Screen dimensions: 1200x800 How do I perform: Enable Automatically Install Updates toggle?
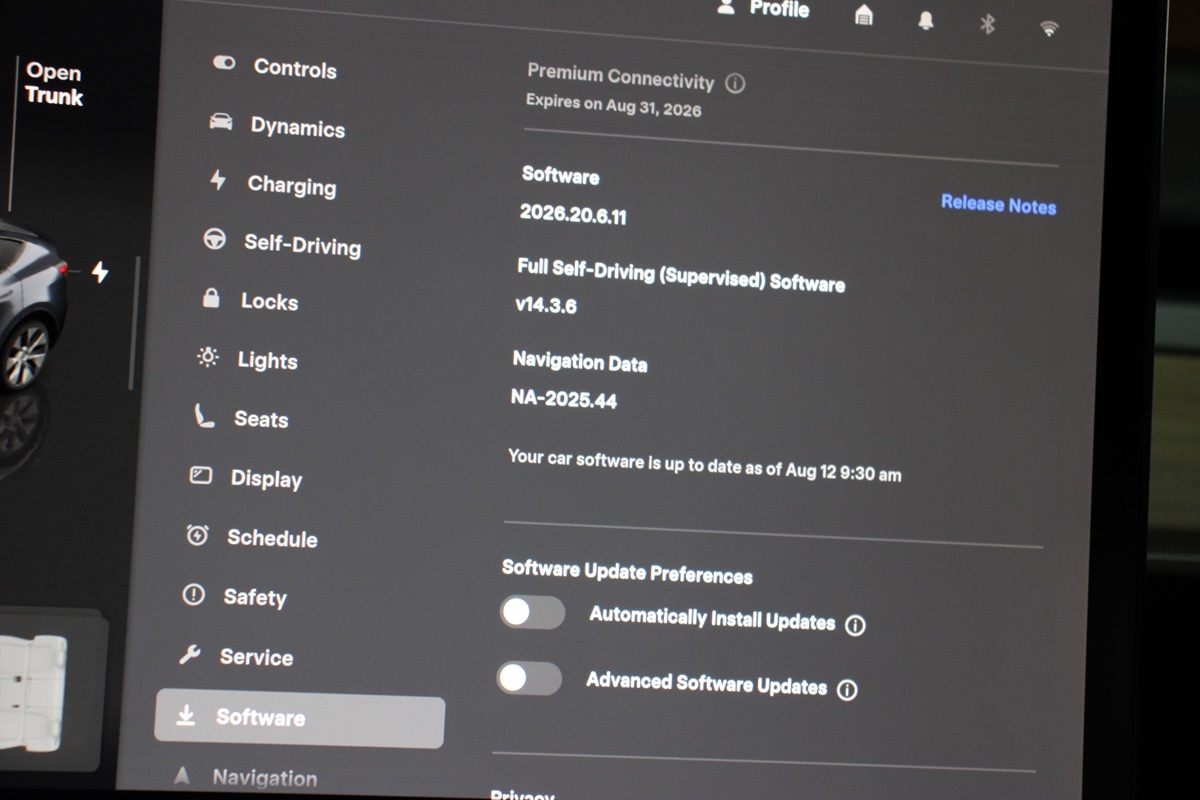coord(533,612)
